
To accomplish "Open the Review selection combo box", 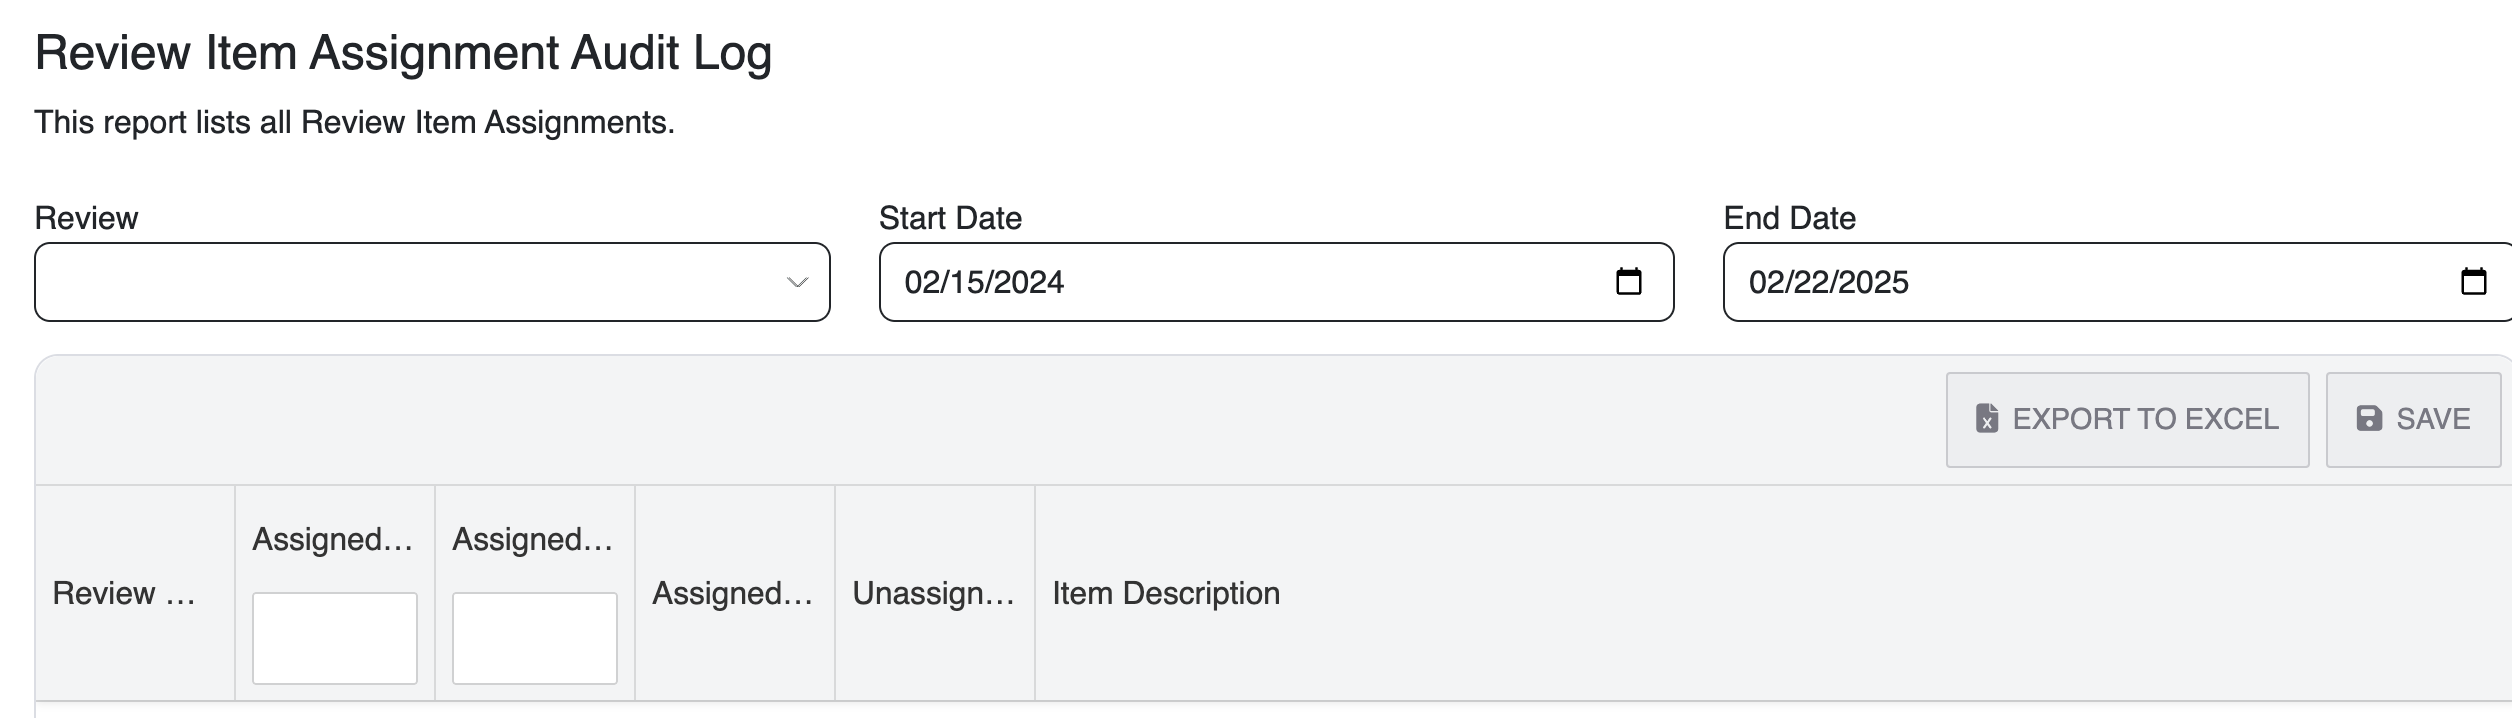I will [410, 282].
